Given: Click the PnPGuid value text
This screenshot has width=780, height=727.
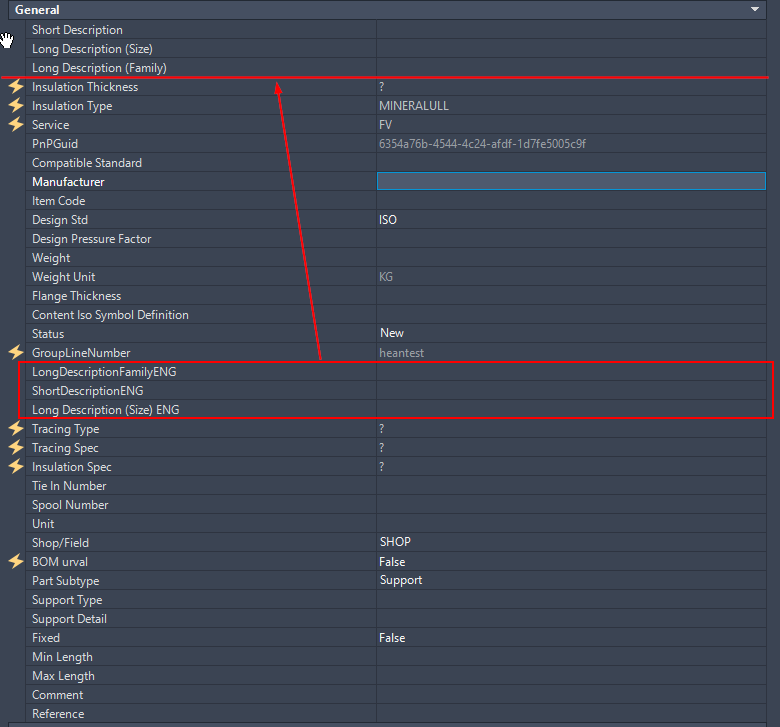Looking at the screenshot, I should pos(482,144).
